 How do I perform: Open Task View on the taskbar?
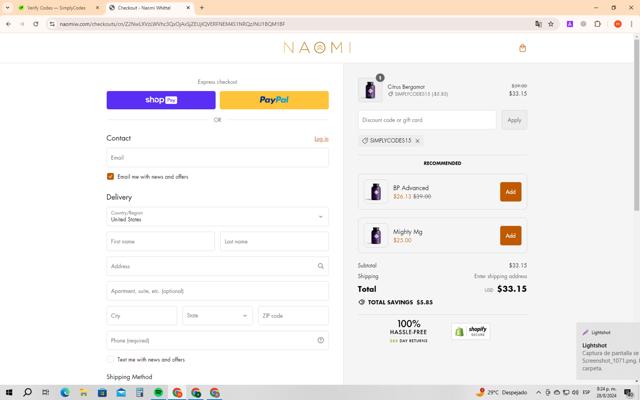click(46, 393)
